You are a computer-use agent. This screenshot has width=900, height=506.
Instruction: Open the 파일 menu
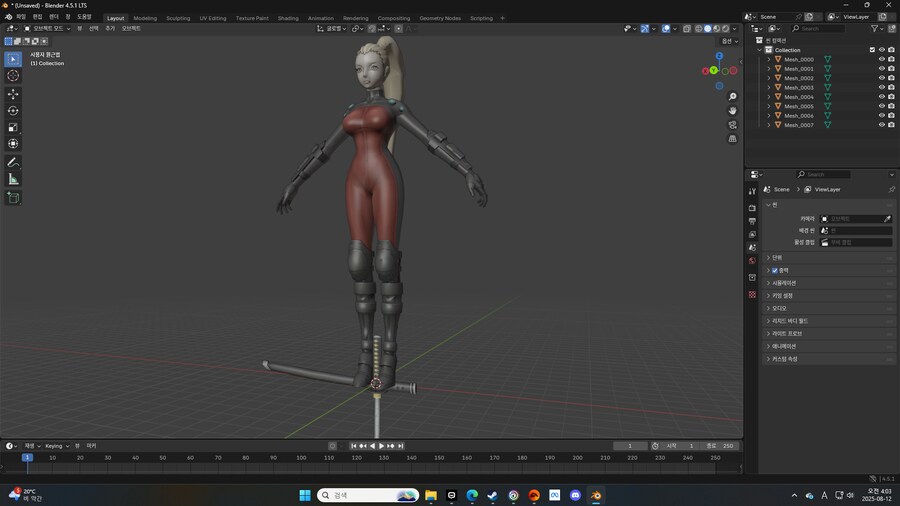point(21,17)
